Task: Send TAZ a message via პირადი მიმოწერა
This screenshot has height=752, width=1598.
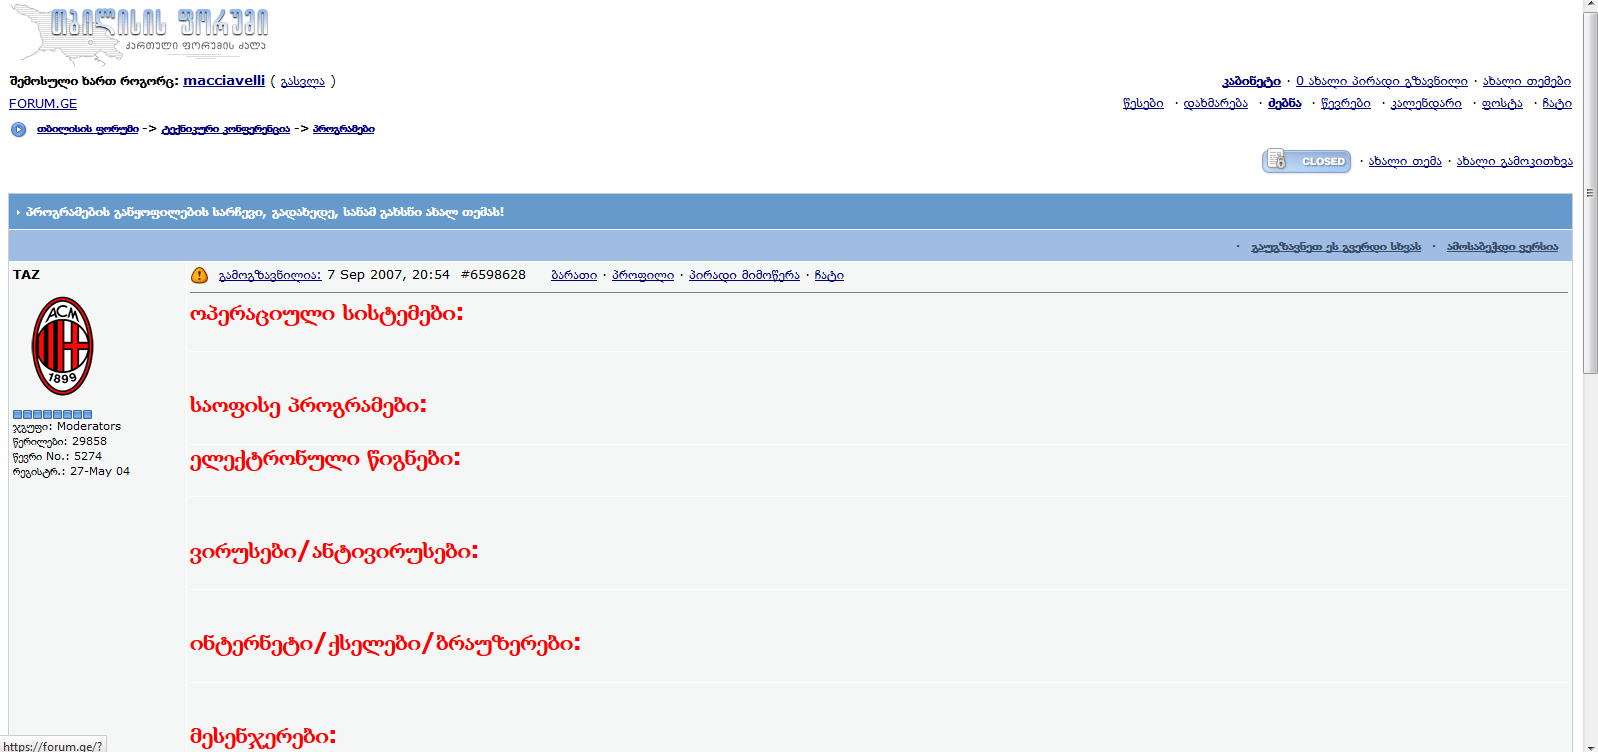Action: point(744,276)
